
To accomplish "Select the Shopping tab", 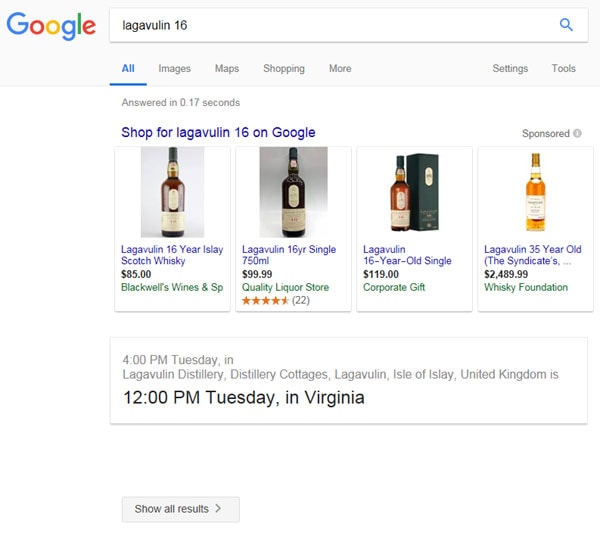I will pos(284,69).
